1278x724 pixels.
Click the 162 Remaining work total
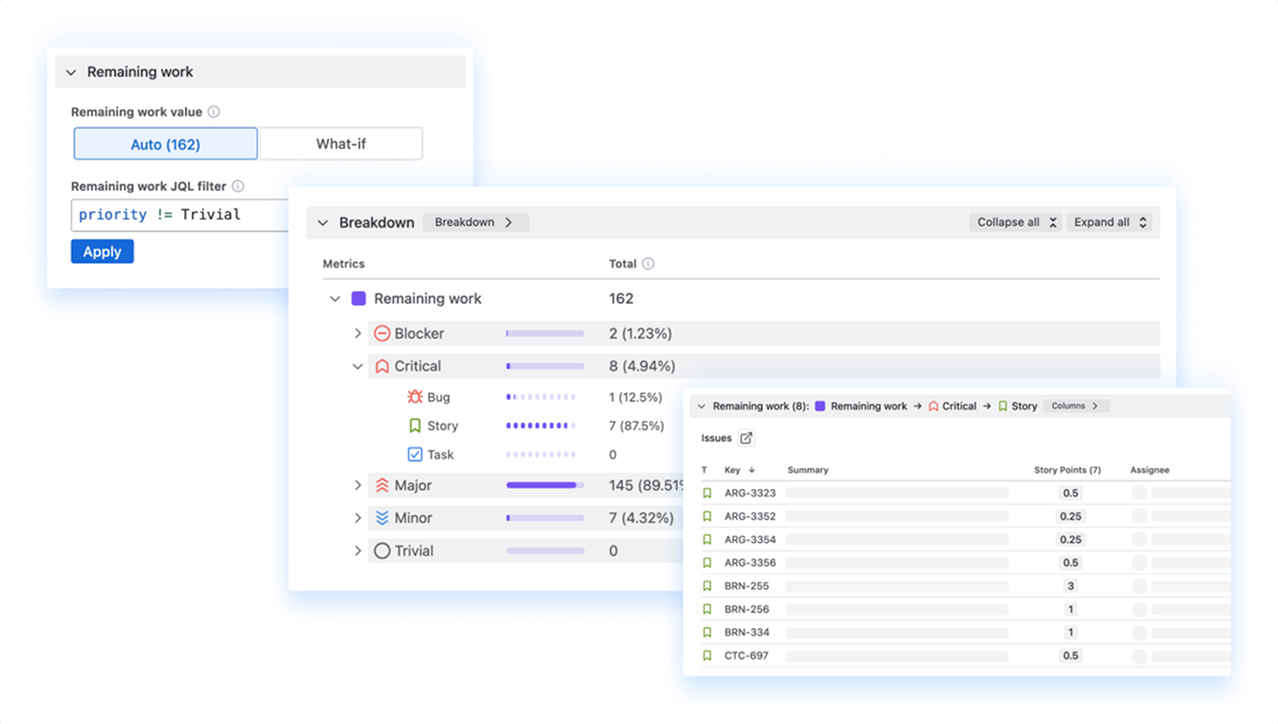(x=621, y=298)
